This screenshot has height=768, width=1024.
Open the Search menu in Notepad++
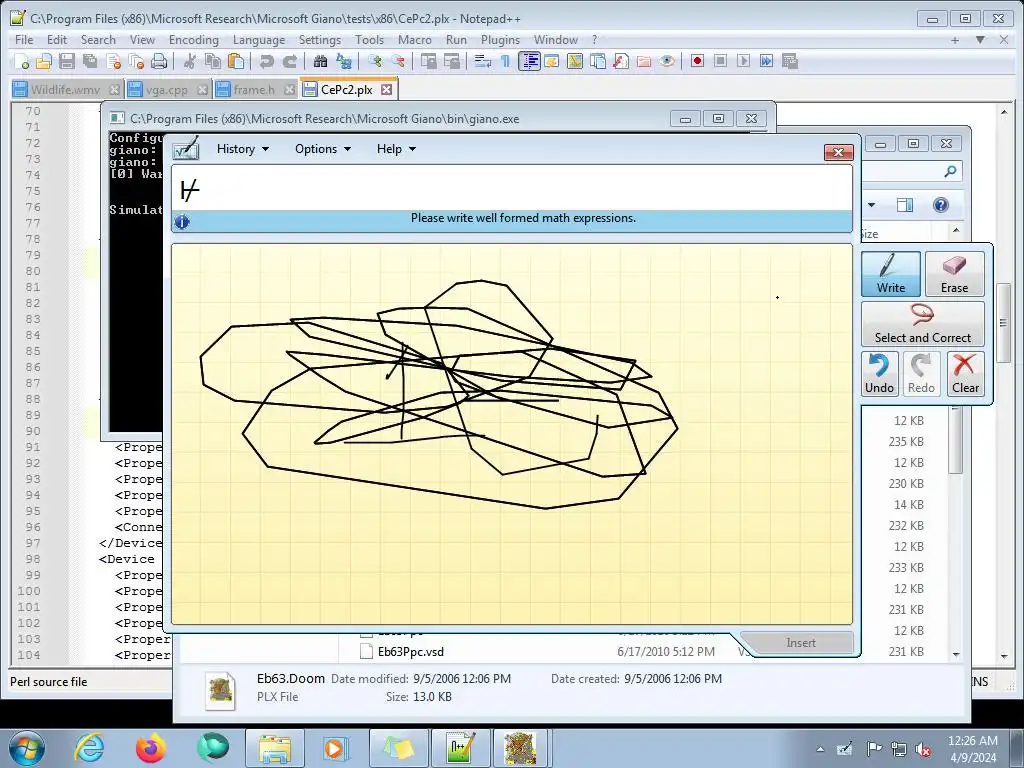(x=98, y=40)
